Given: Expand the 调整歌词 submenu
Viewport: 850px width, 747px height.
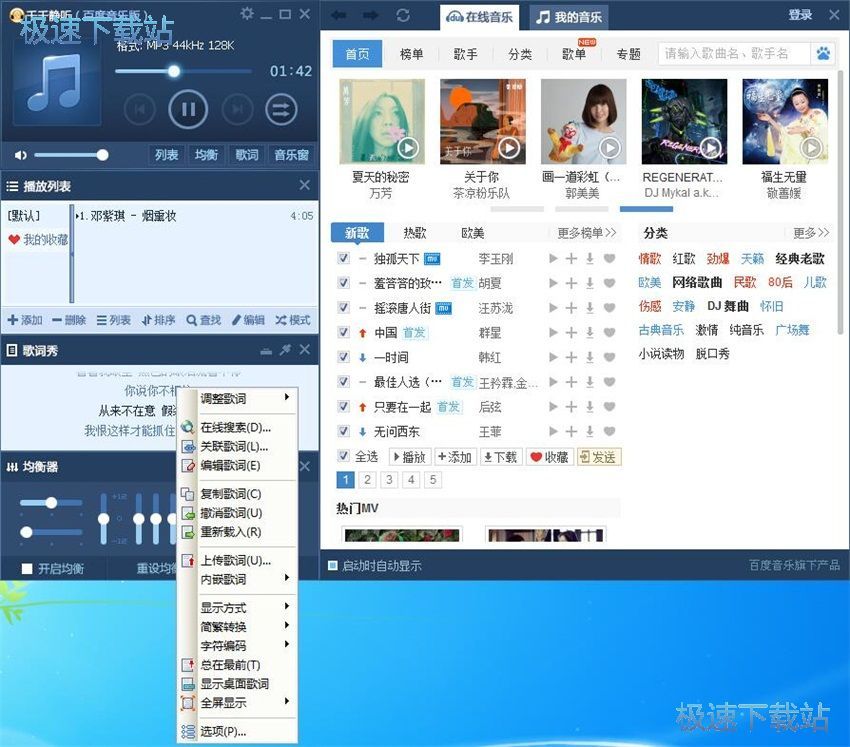Looking at the screenshot, I should [x=238, y=398].
